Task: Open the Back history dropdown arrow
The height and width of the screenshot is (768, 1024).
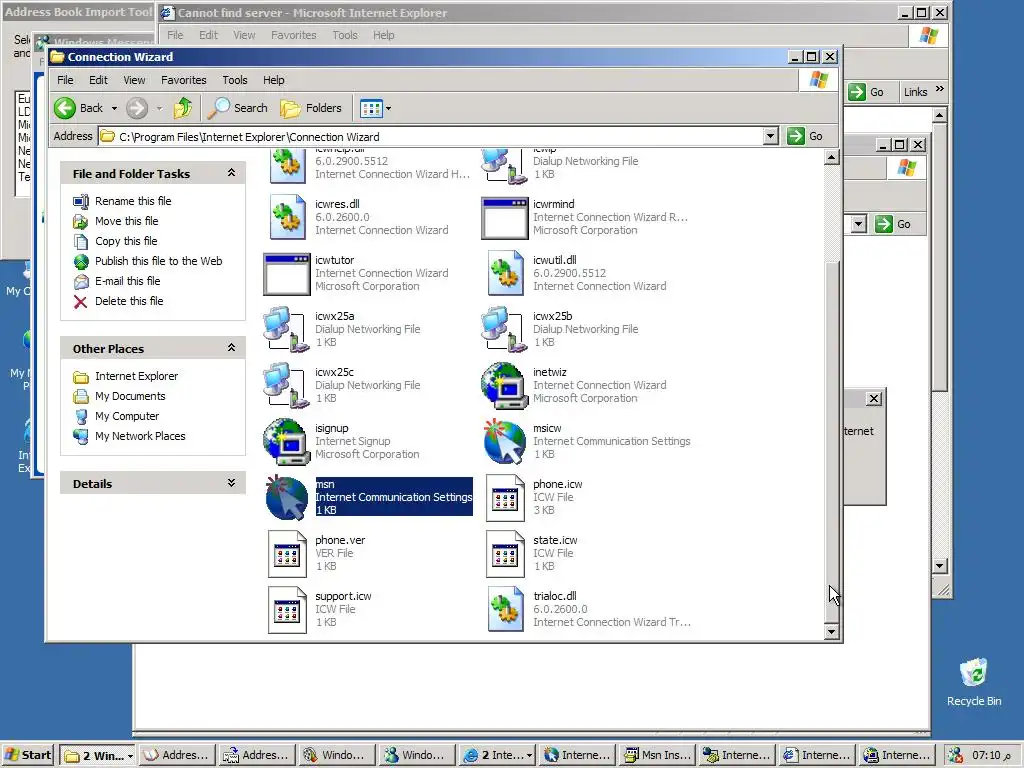Action: point(114,108)
